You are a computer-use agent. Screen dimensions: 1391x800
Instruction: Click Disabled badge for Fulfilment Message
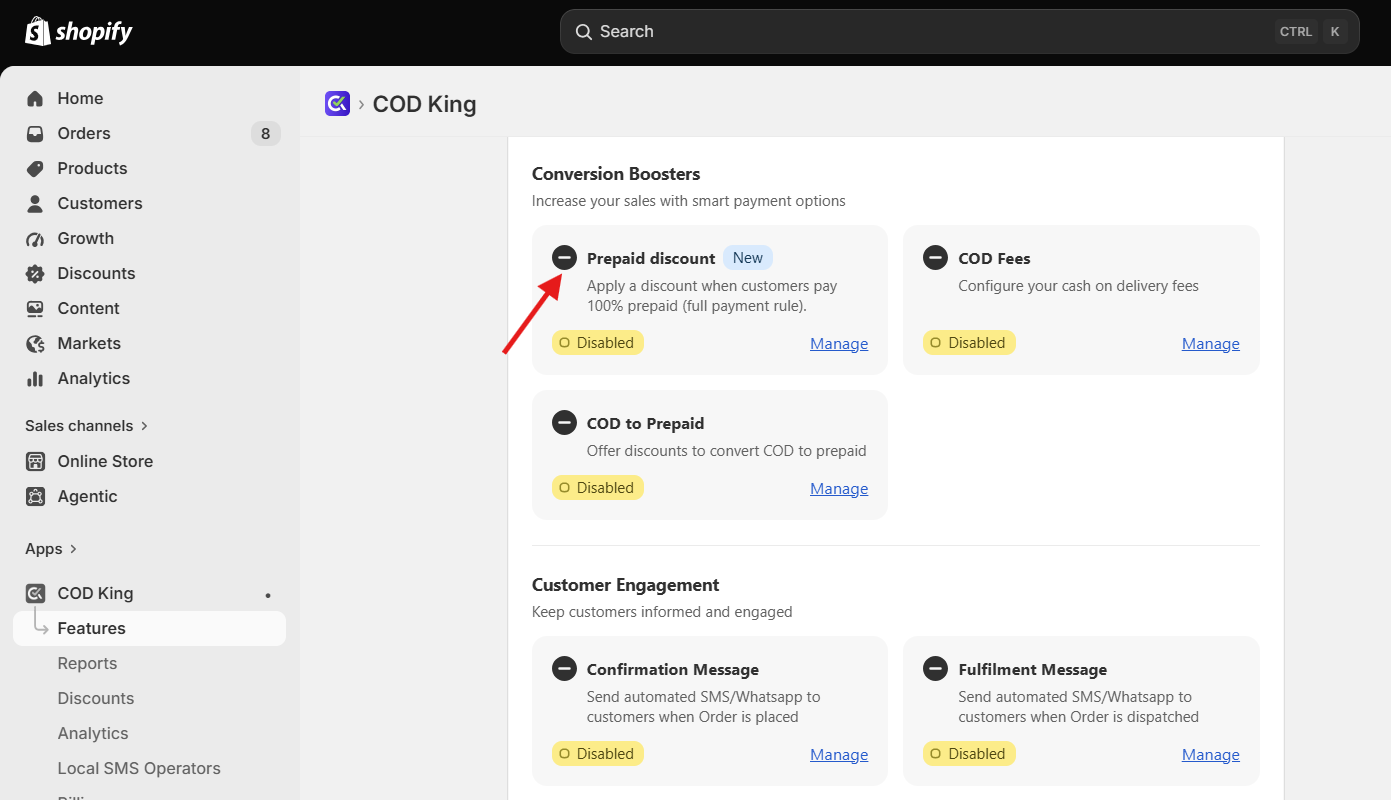[x=969, y=754]
